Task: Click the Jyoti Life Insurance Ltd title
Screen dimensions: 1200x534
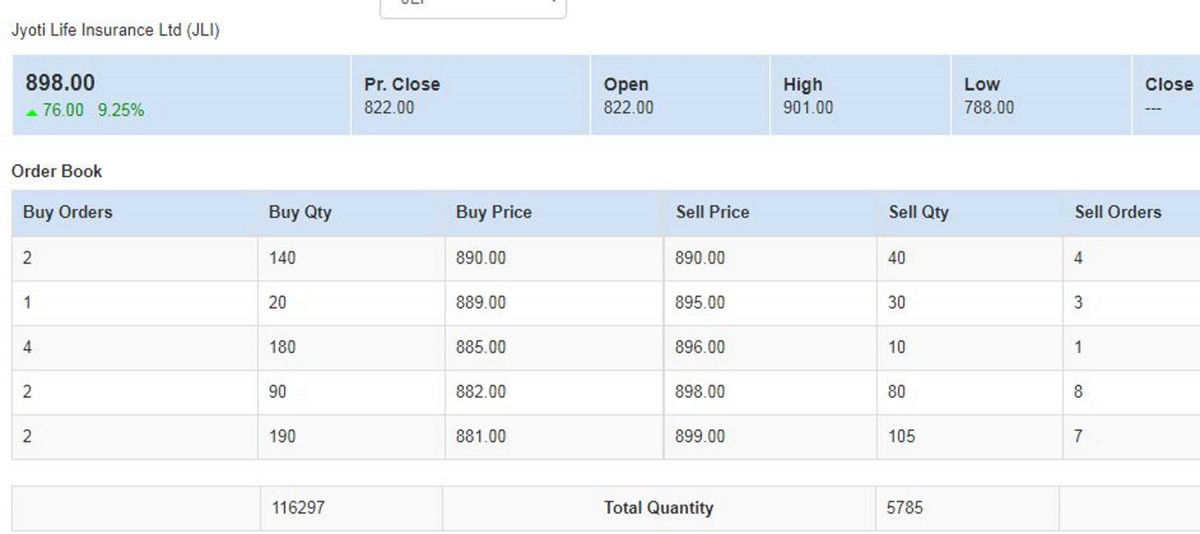Action: pos(115,30)
